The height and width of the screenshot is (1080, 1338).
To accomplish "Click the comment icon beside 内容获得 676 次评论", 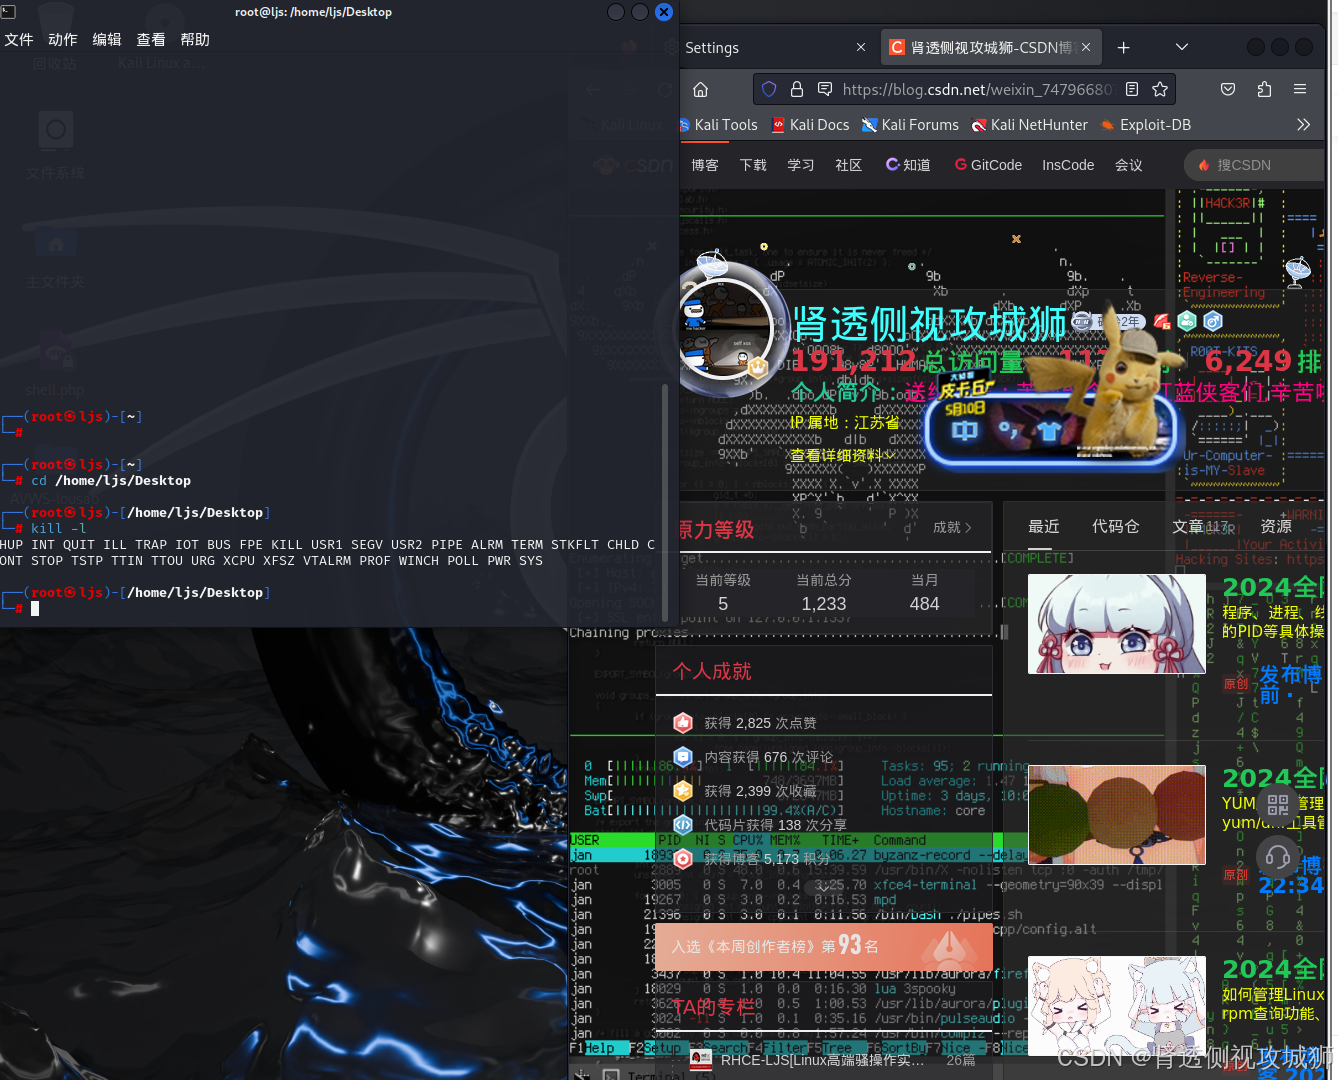I will click(683, 756).
